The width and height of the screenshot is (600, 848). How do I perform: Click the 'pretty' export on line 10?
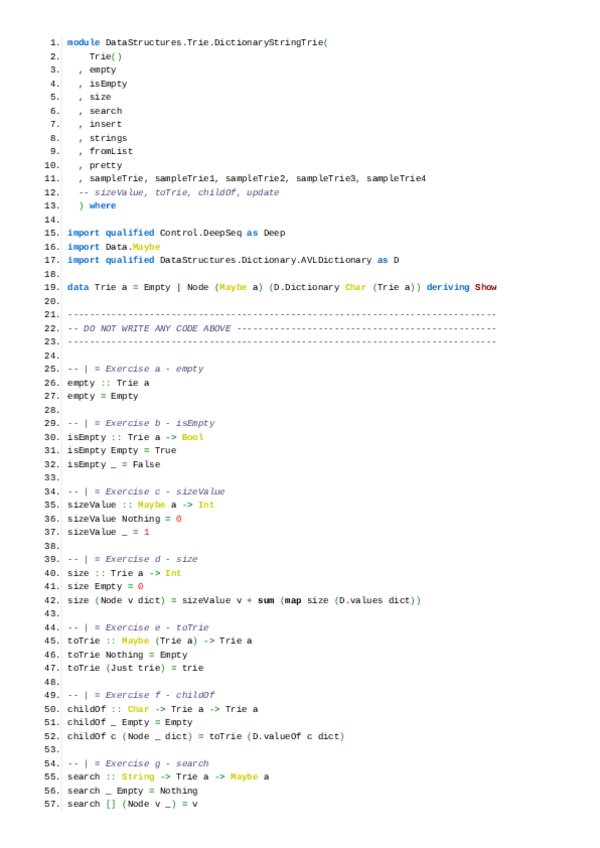(106, 165)
